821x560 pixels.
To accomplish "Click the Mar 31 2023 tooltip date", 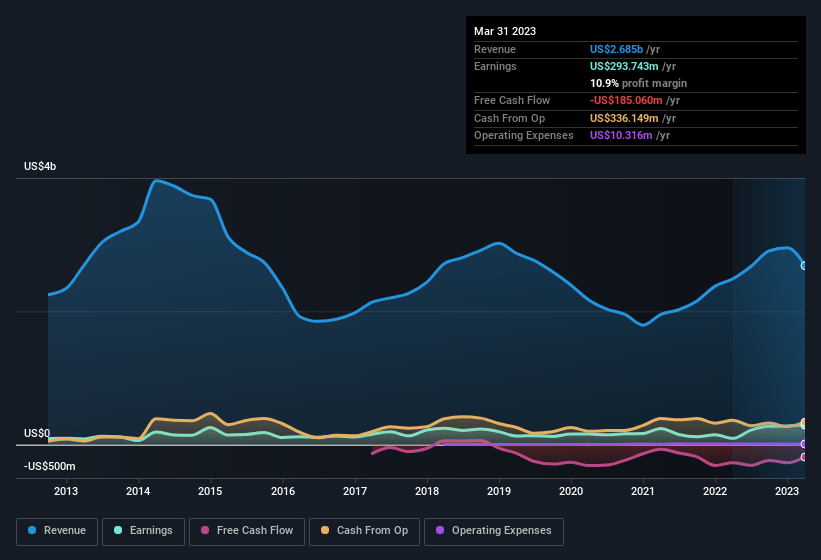I will click(x=505, y=31).
